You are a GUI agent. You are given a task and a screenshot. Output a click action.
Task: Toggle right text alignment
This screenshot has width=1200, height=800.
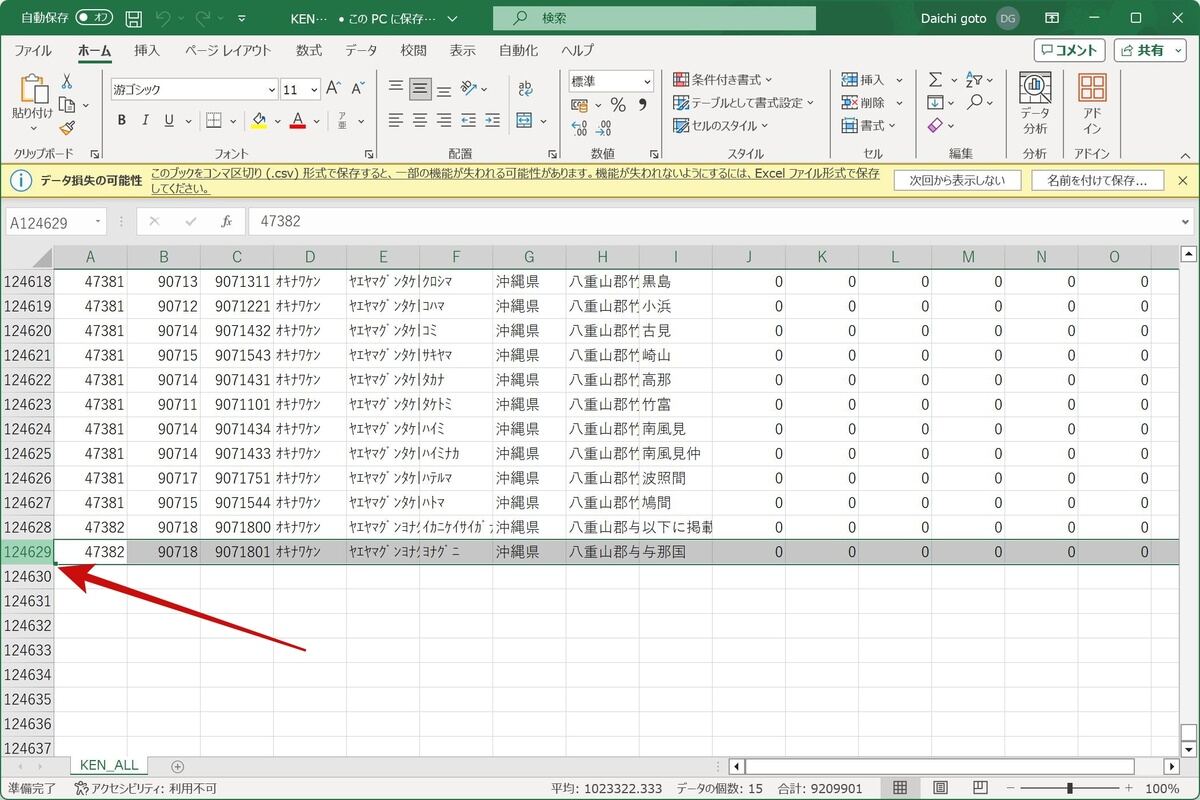click(x=444, y=121)
